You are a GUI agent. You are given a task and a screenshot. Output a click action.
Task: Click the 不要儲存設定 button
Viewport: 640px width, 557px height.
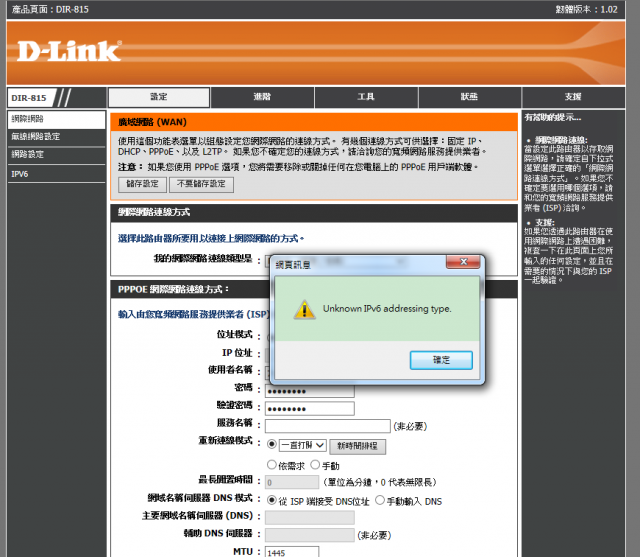click(201, 184)
